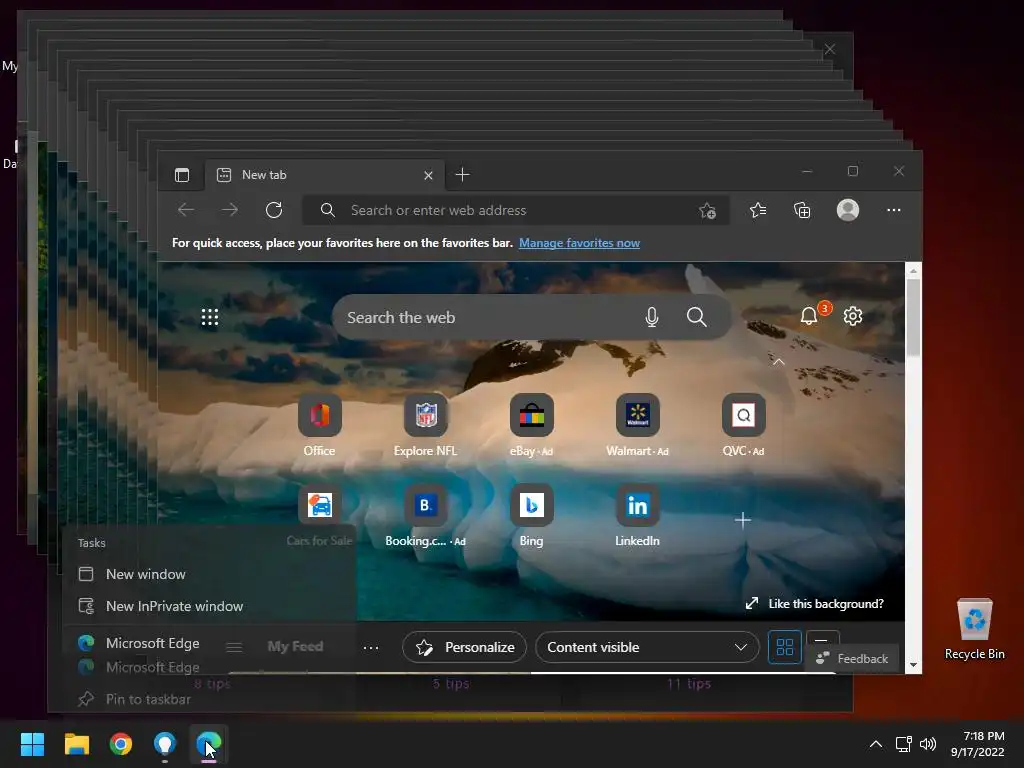Open a new tab with plus button
1024x768 pixels.
click(462, 174)
